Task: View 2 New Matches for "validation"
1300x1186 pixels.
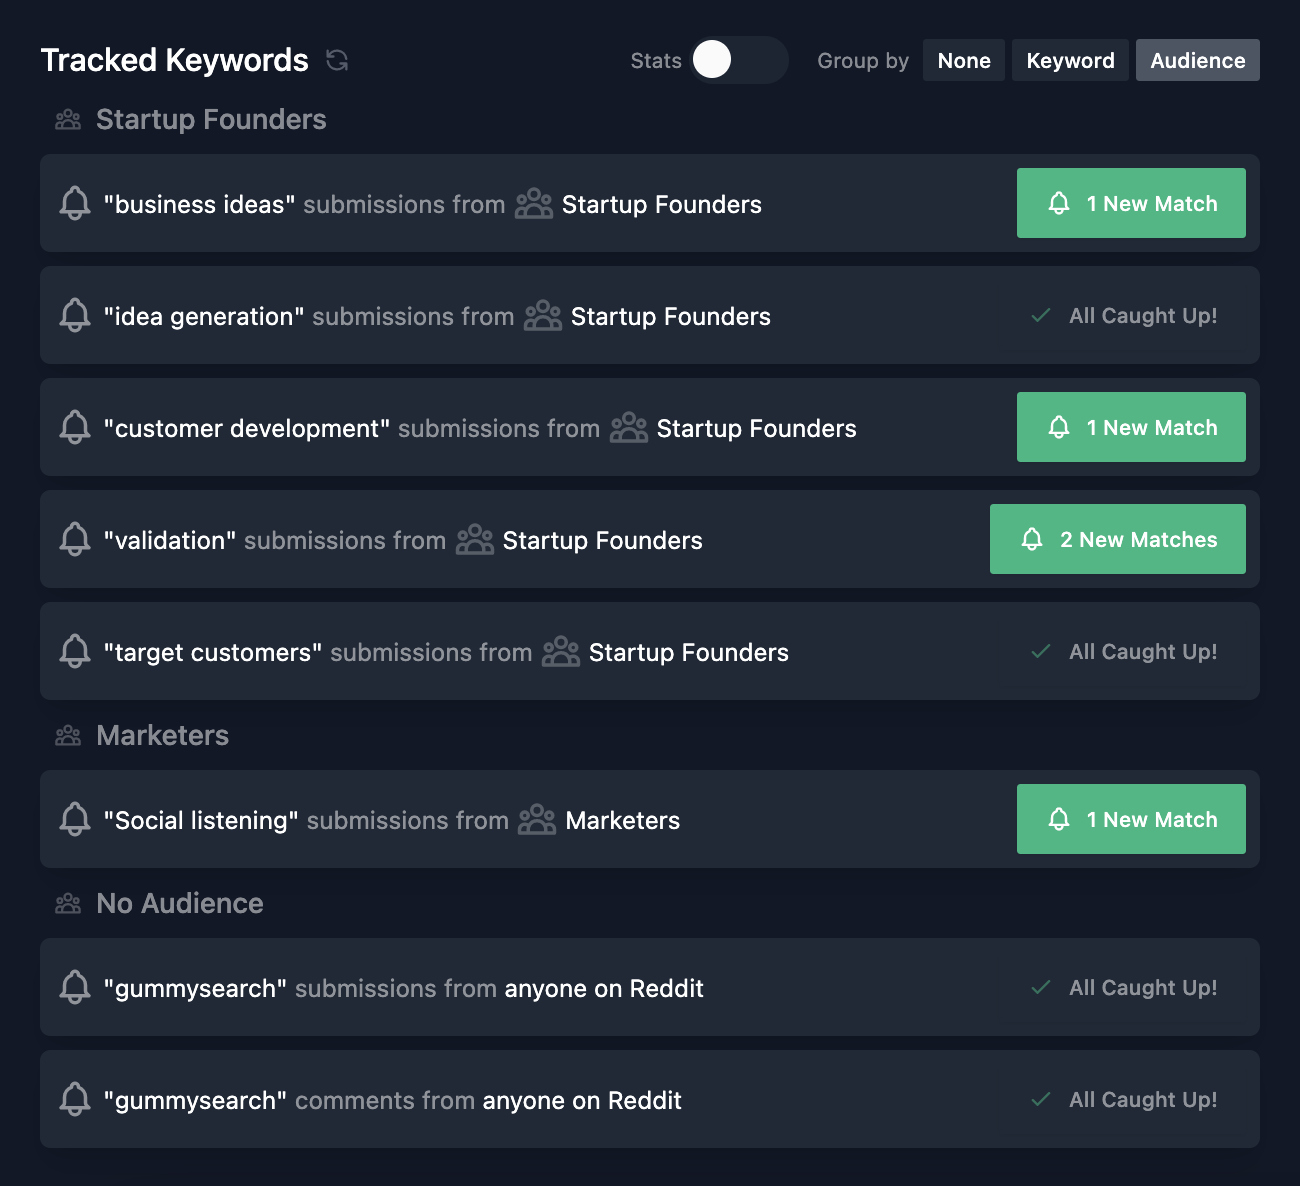Action: (1117, 539)
